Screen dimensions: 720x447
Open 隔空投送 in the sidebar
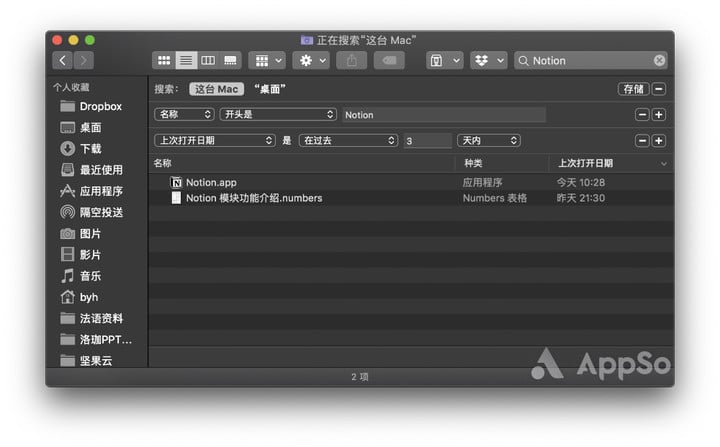(97, 212)
